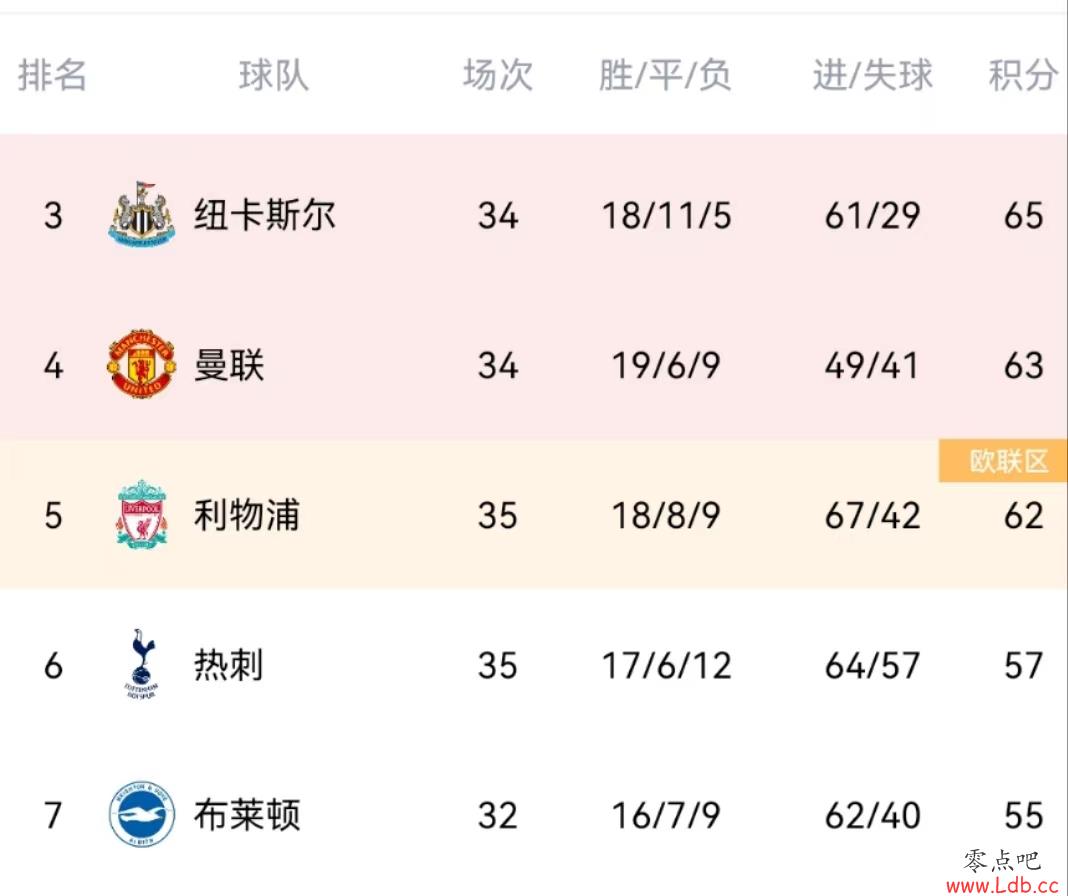Select the 利物浦 team name
This screenshot has height=896, width=1068.
pyautogui.click(x=247, y=514)
